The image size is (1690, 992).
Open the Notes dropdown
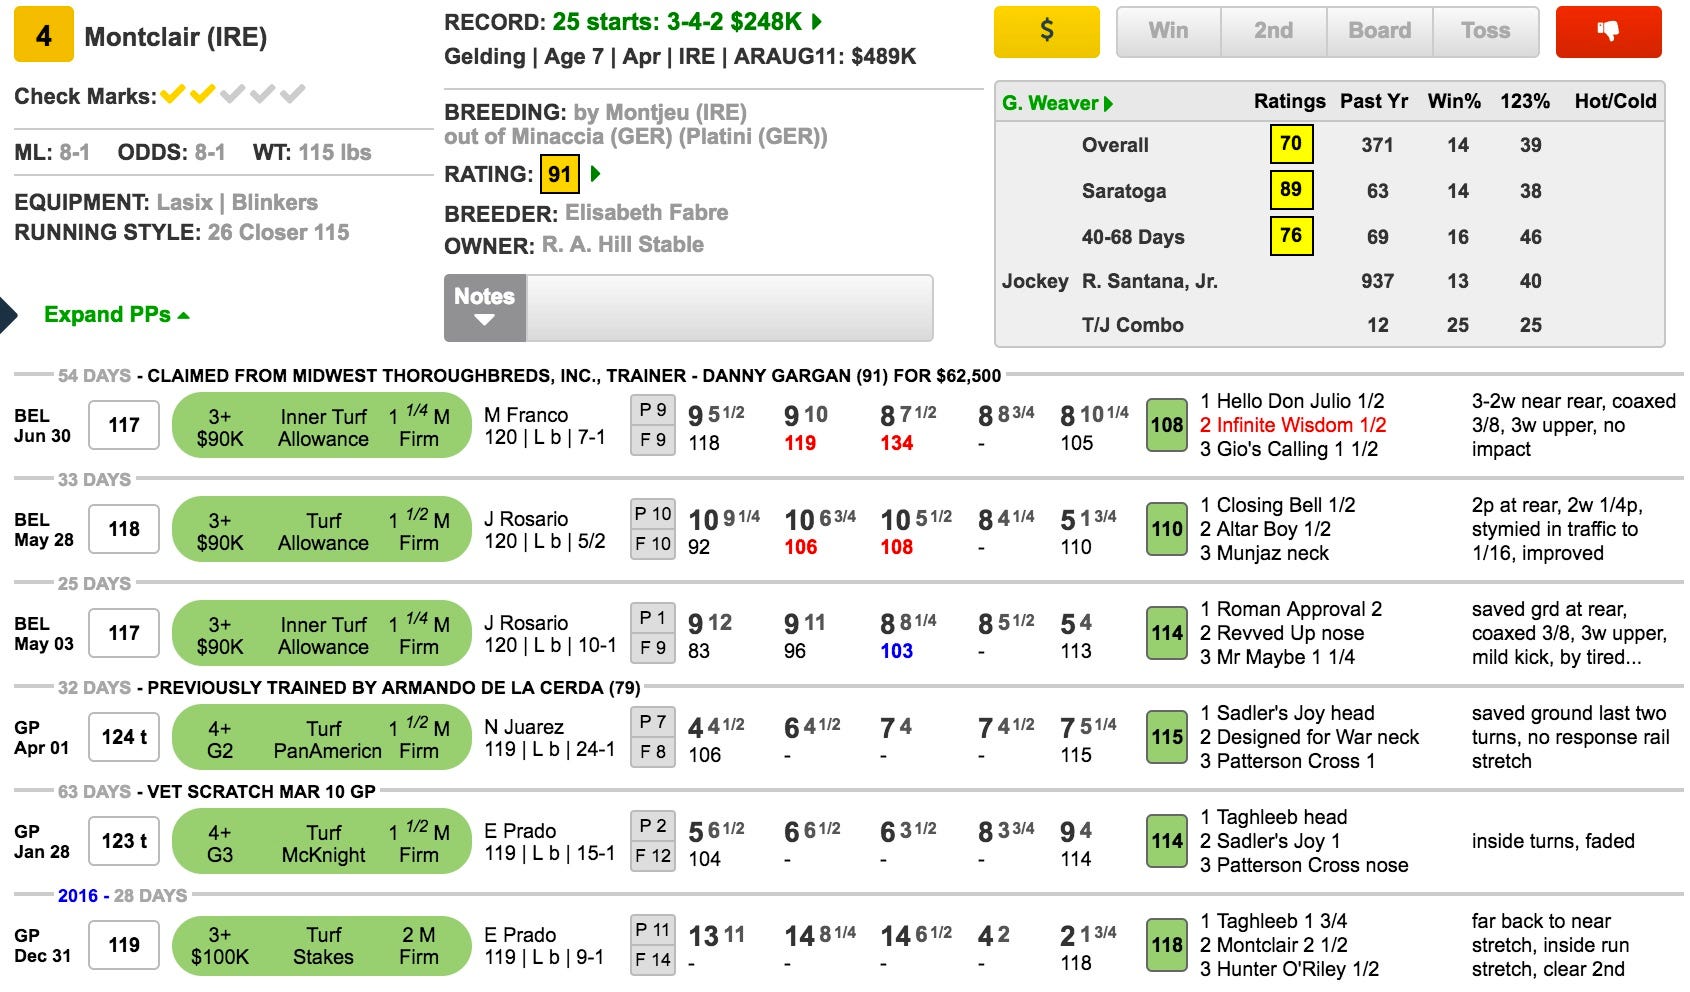(x=485, y=308)
